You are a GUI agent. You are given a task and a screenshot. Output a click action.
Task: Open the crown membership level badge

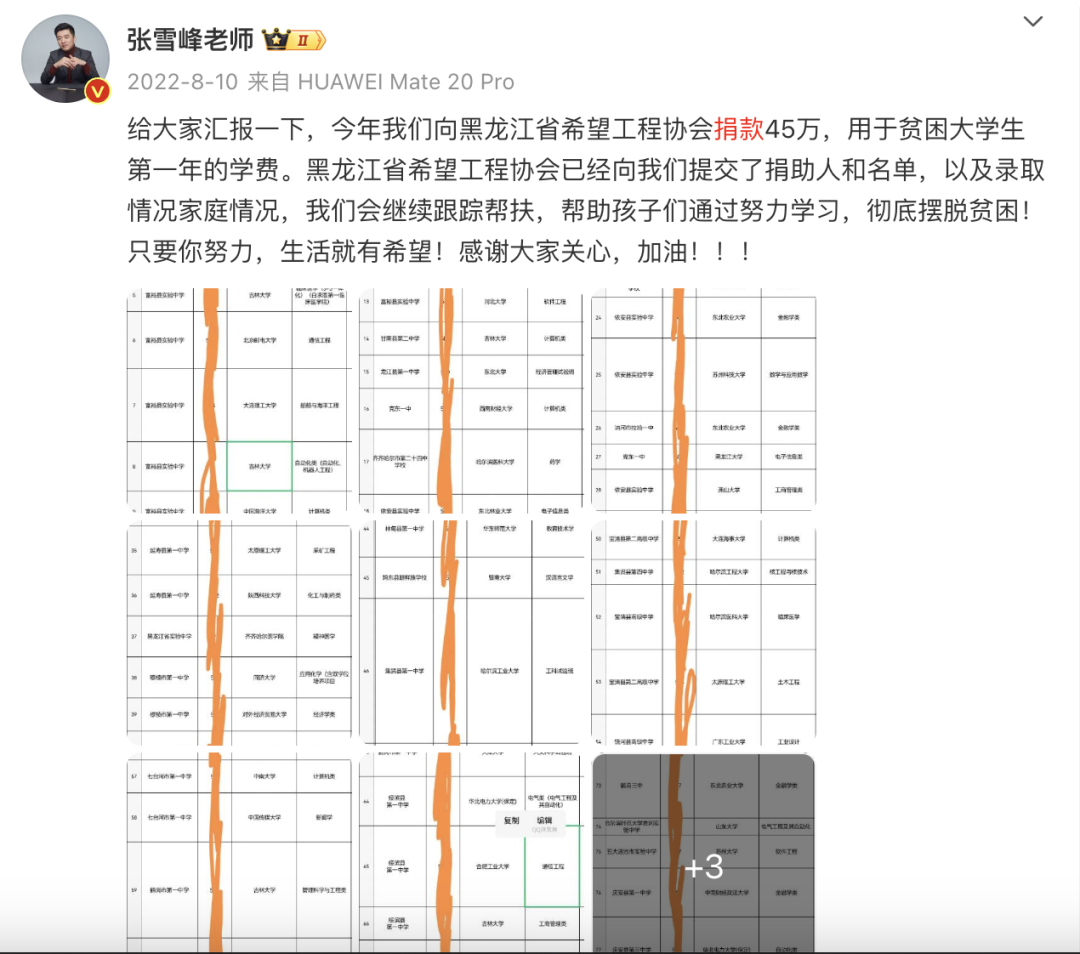tap(294, 40)
